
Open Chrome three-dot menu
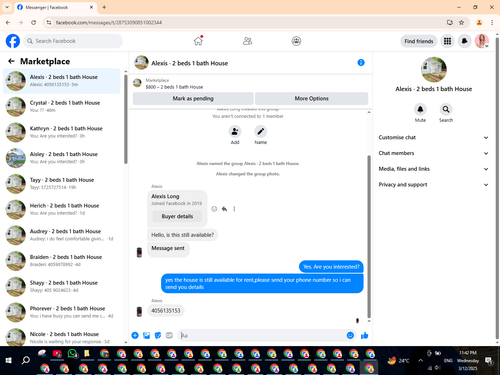click(492, 22)
